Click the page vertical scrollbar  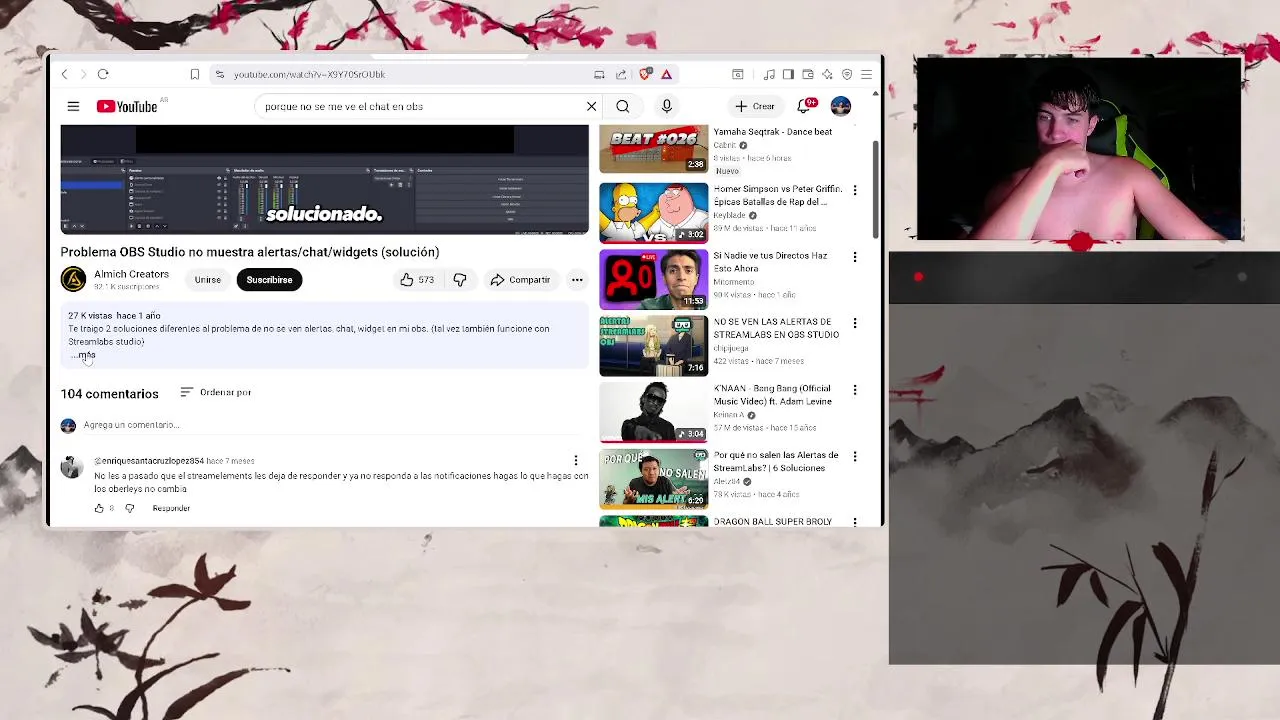point(877,190)
